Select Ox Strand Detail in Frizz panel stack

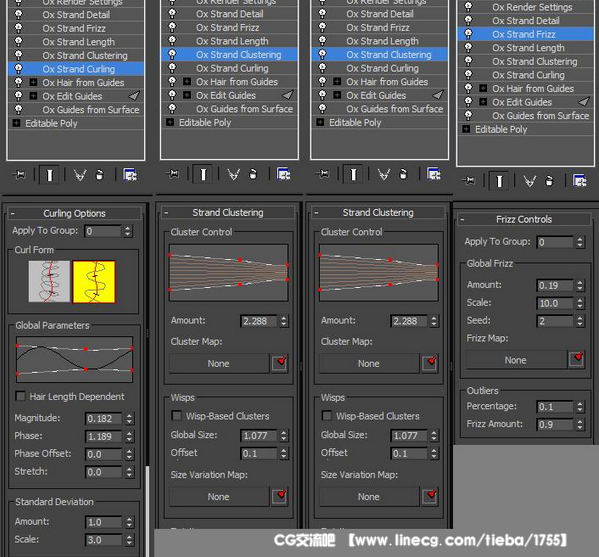[x=526, y=21]
